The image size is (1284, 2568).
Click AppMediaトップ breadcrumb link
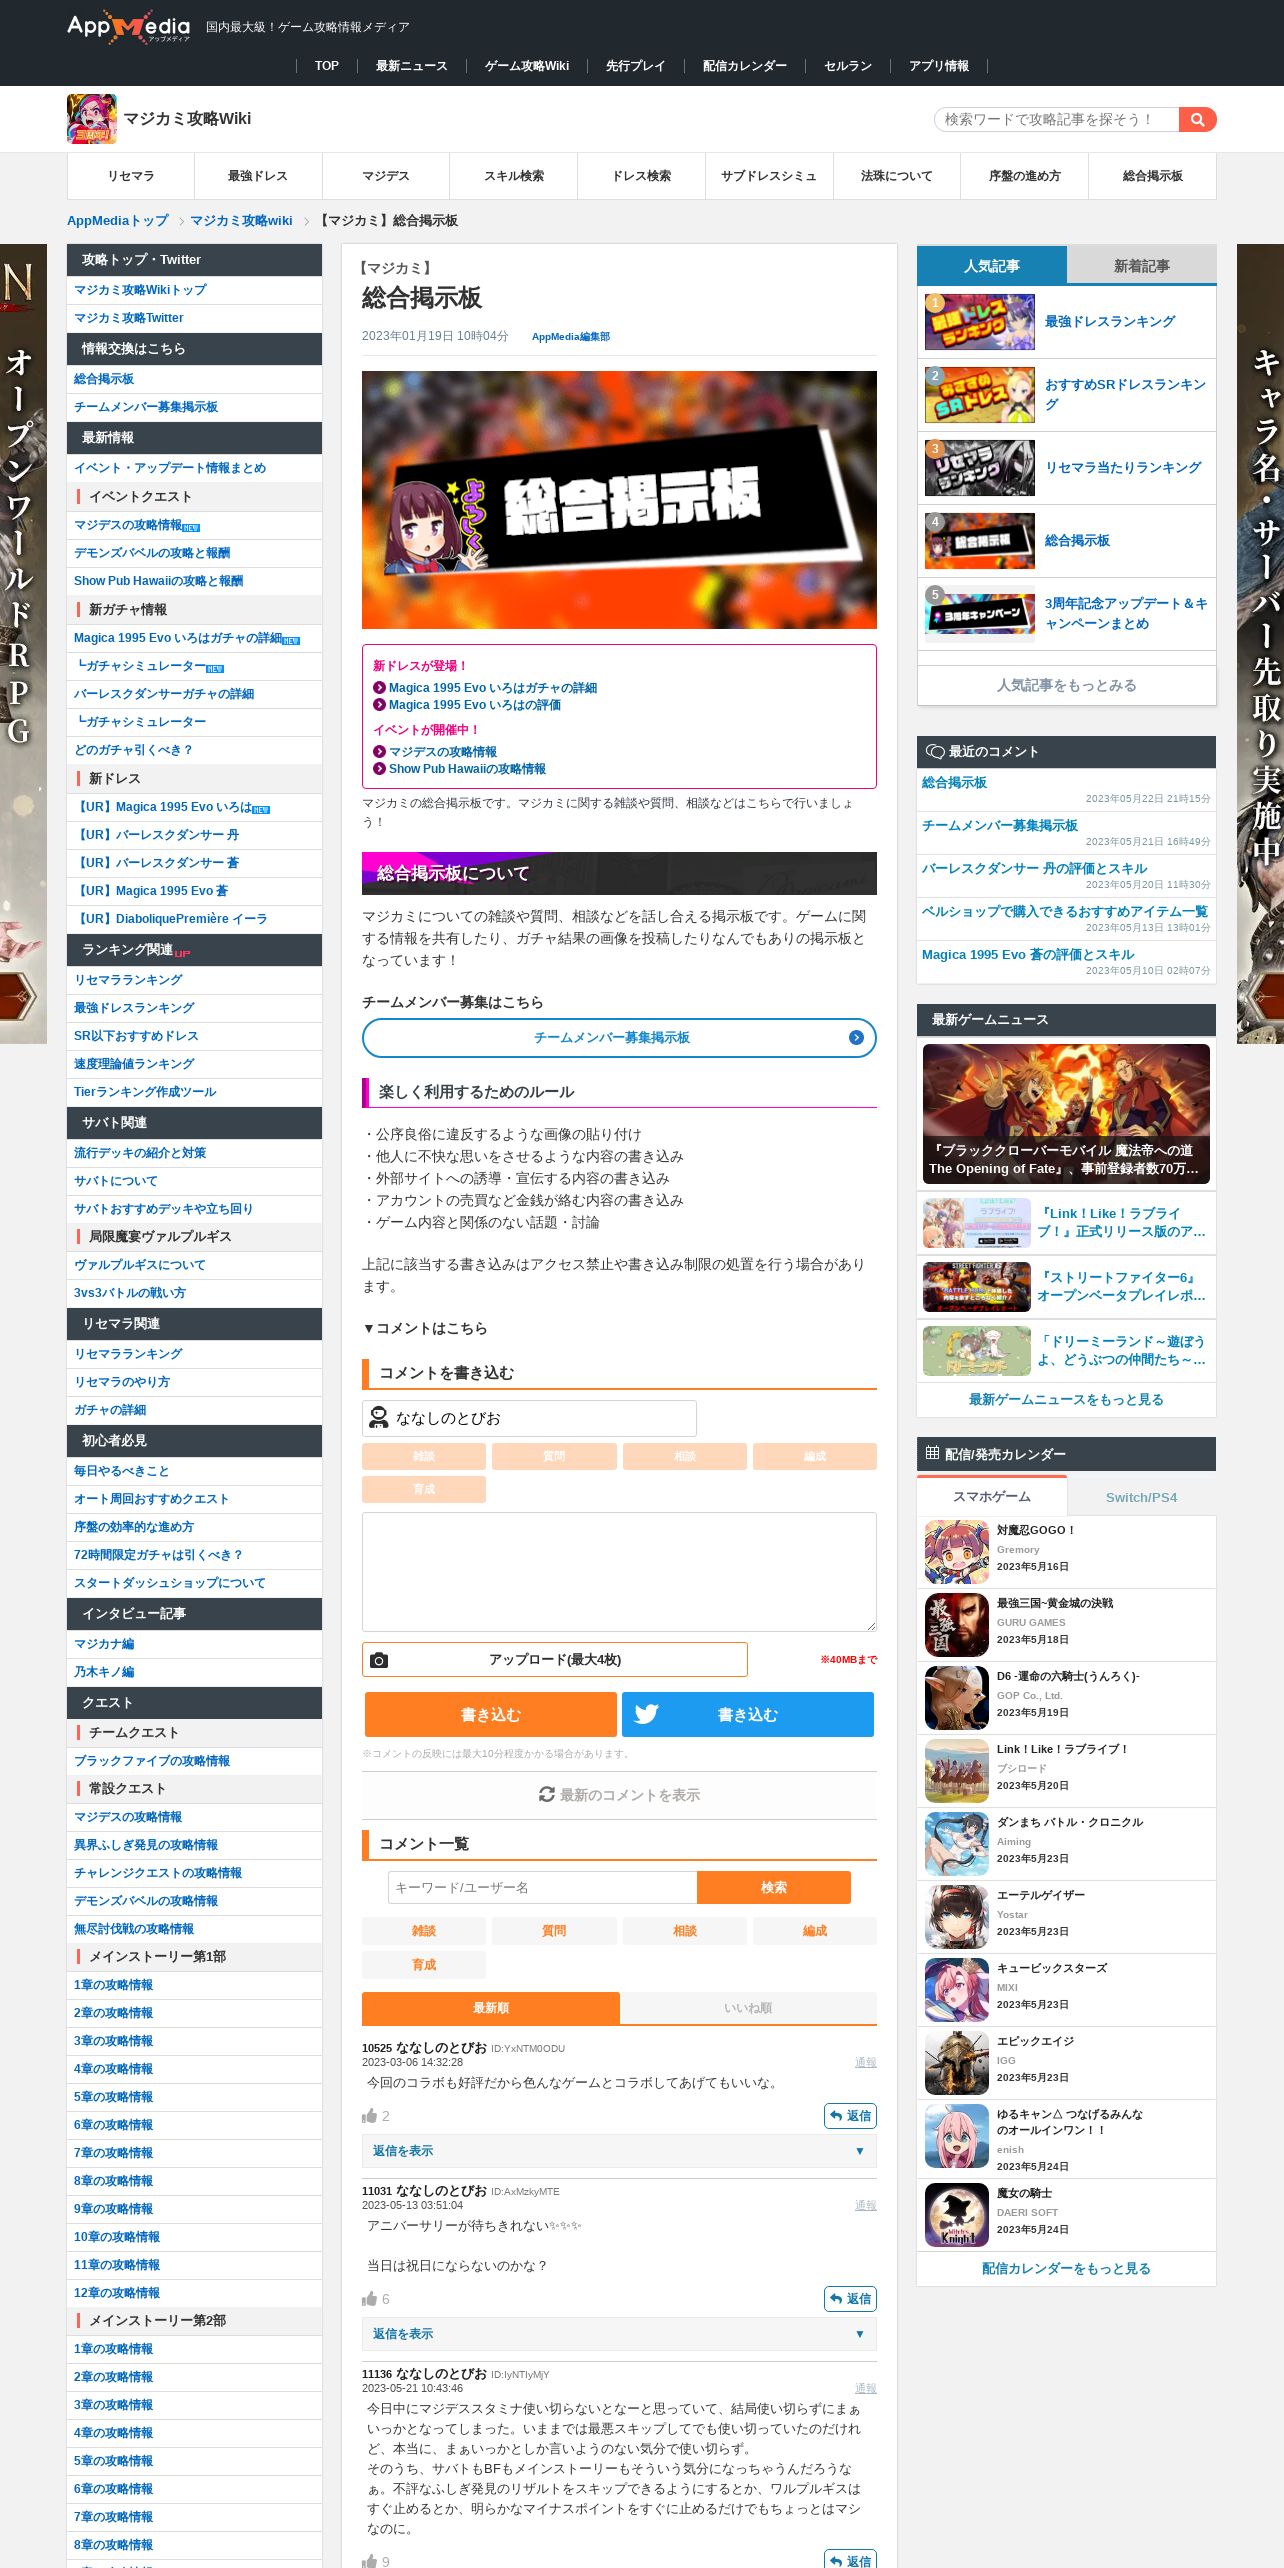pyautogui.click(x=118, y=221)
